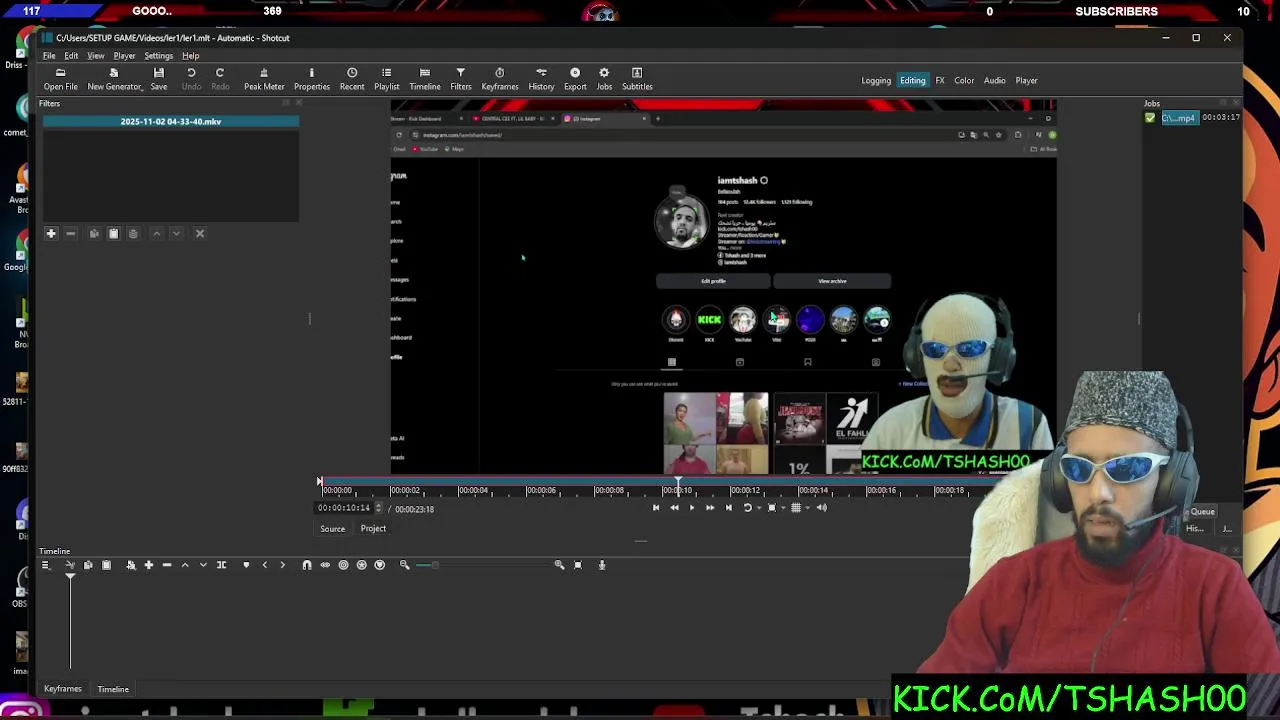Click the current timecode field 00:00:10:14

pyautogui.click(x=344, y=508)
